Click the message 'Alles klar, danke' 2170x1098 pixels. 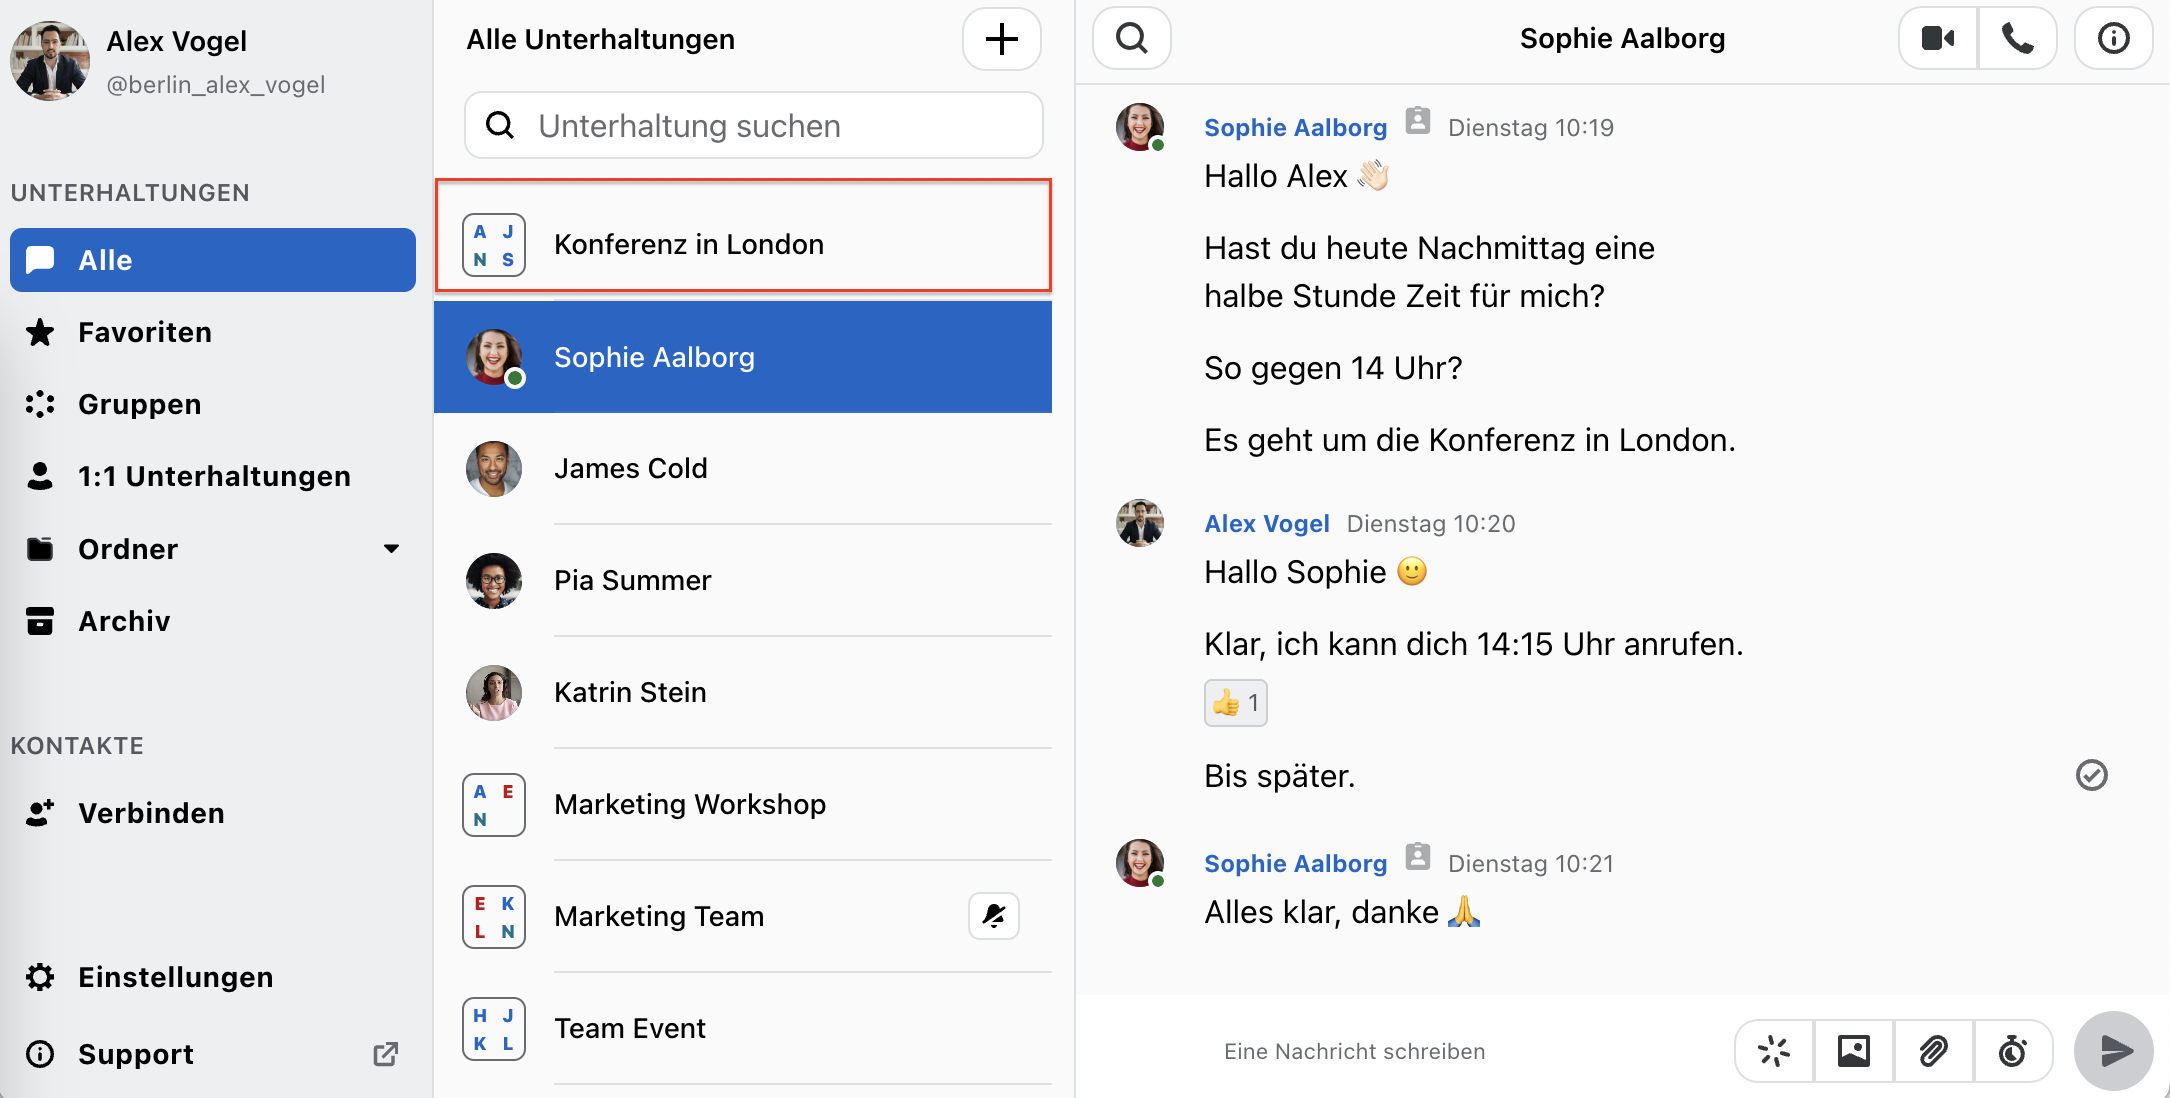[x=1342, y=912]
